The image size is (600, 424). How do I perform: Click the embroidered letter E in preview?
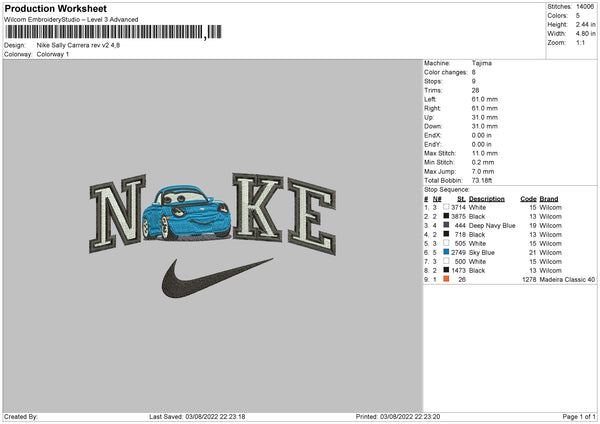(311, 216)
